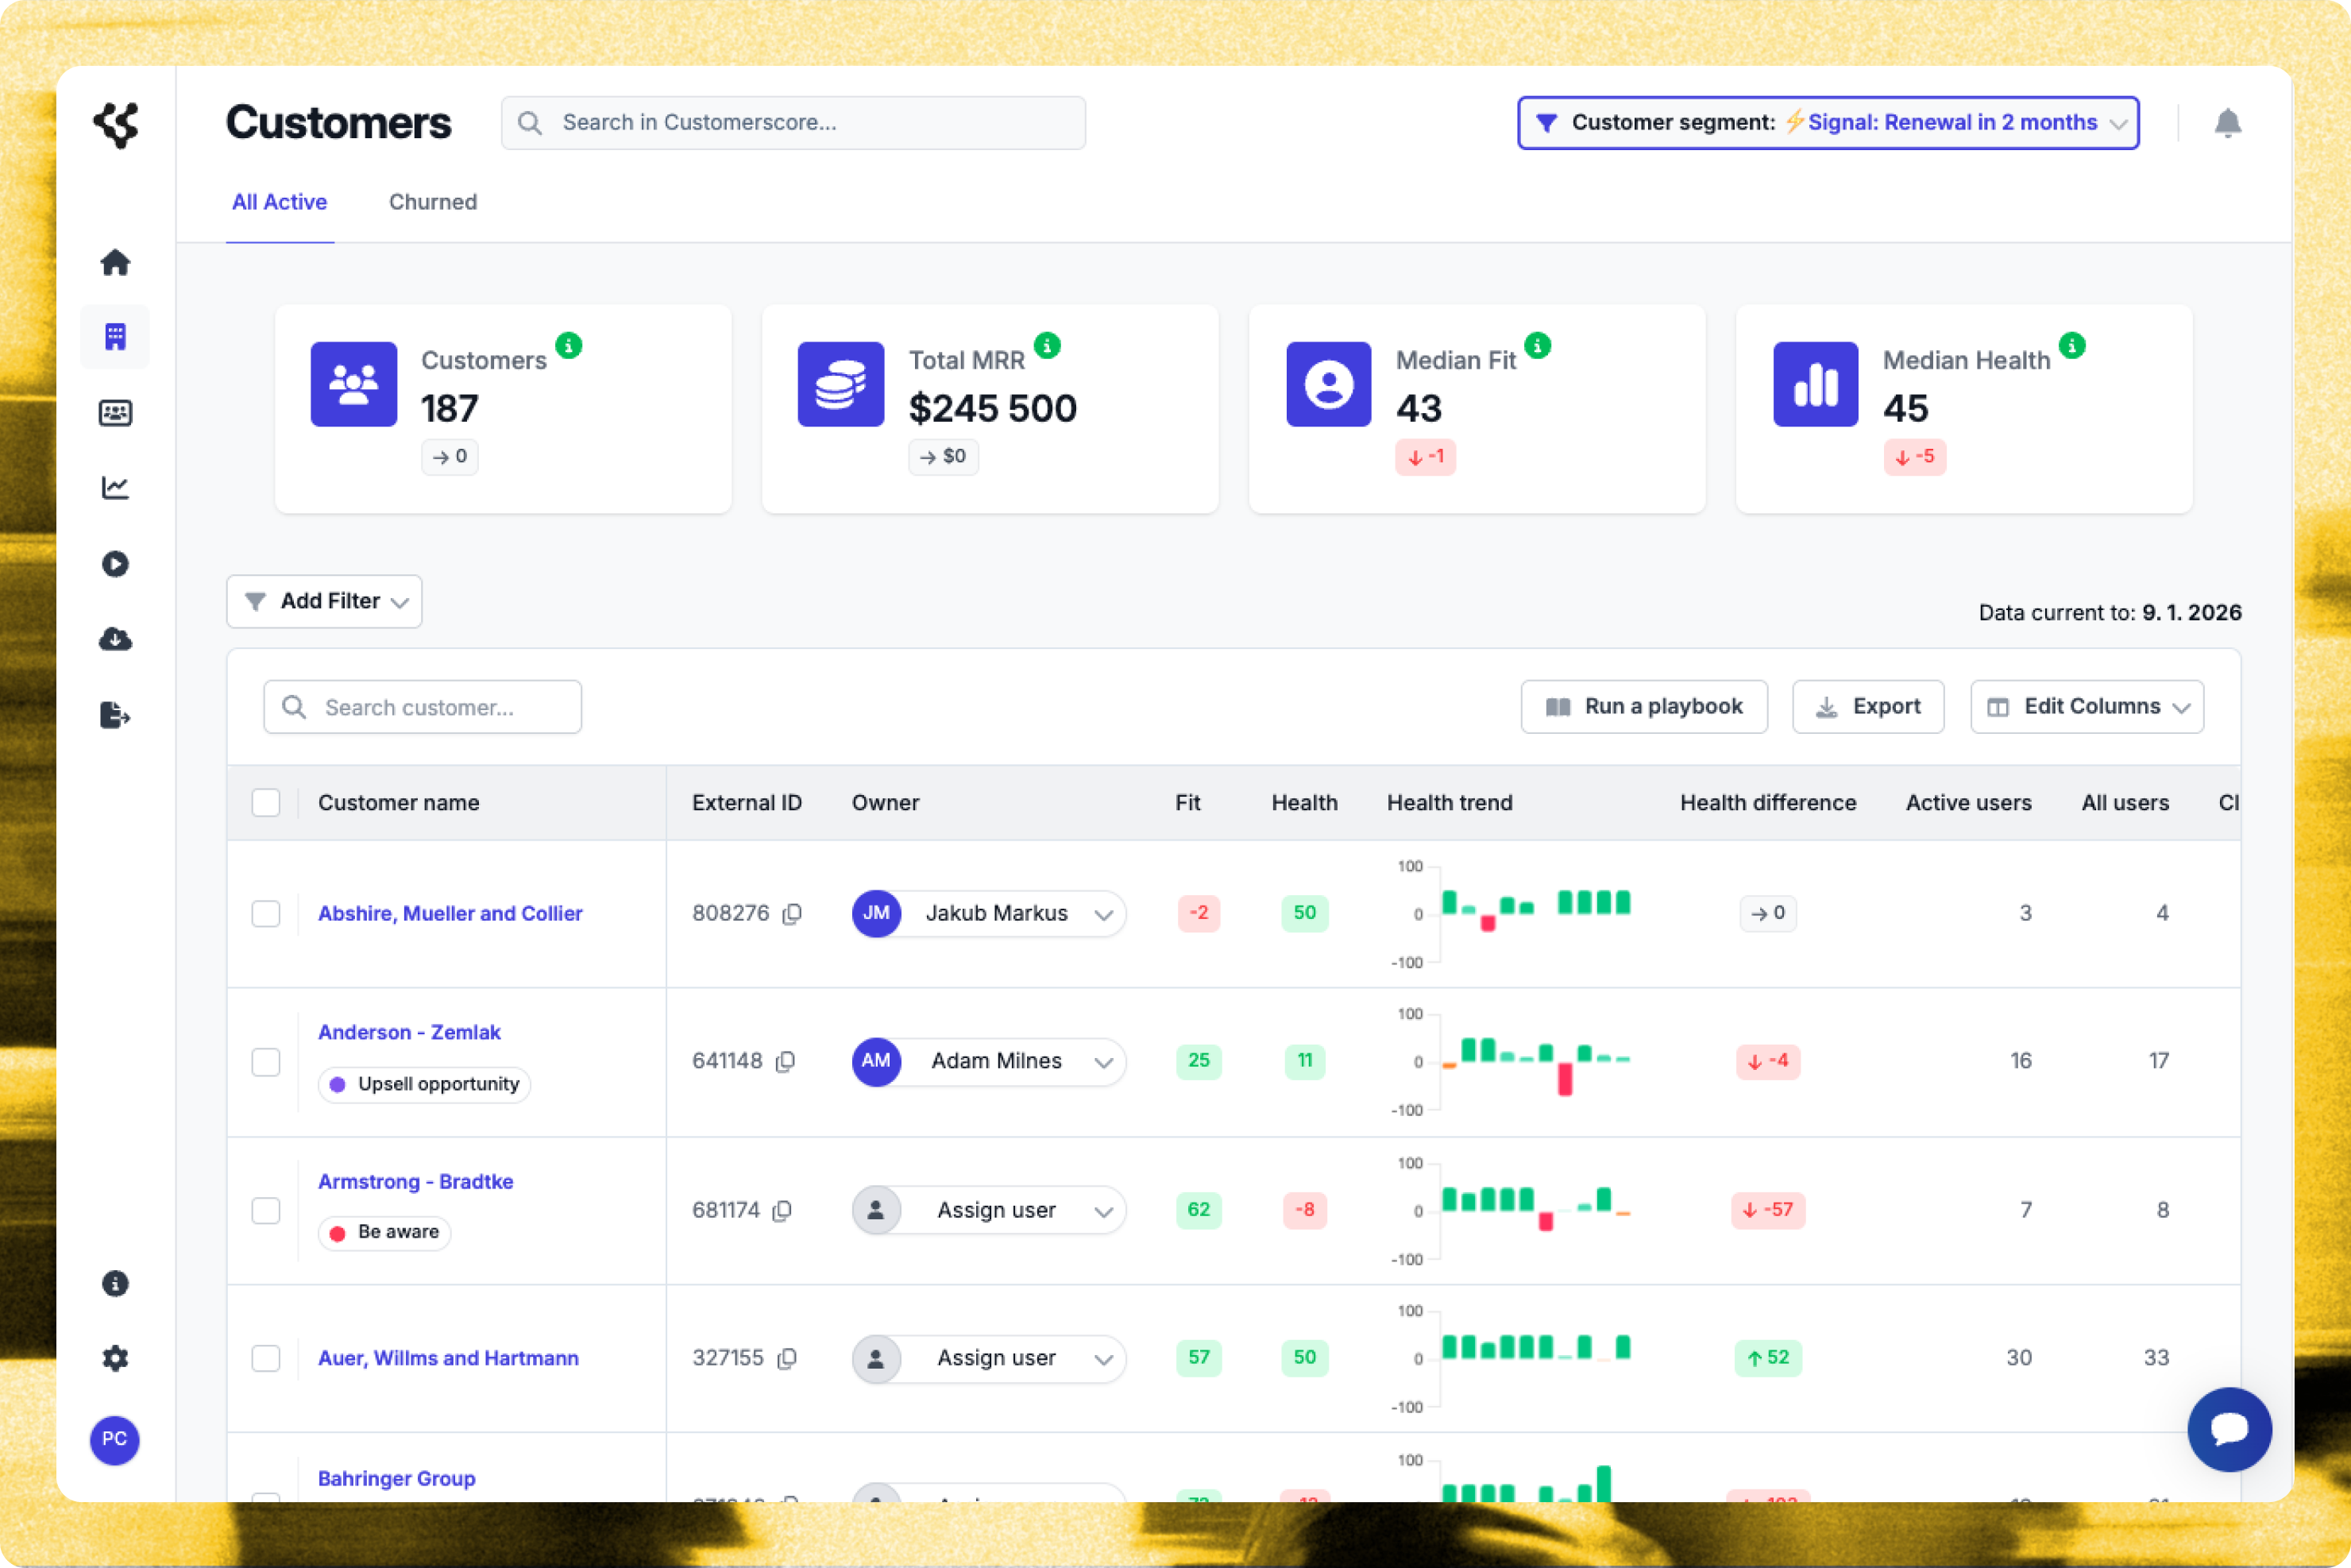This screenshot has width=2351, height=1568.
Task: Click info icon next to Total MRR
Action: [1047, 346]
